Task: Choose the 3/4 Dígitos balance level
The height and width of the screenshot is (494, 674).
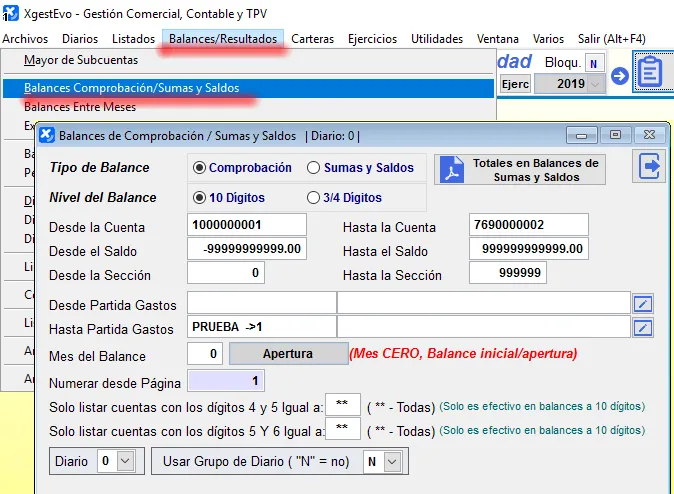Action: coord(314,198)
